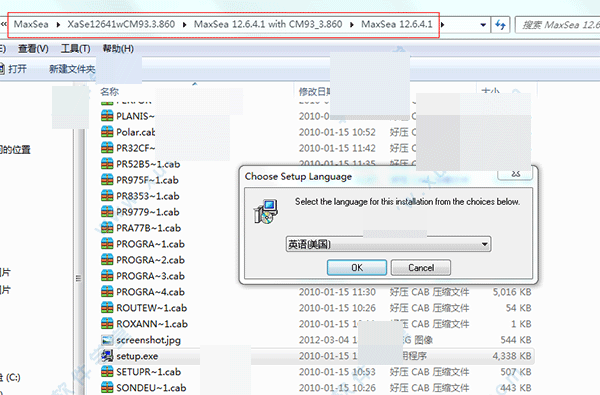Image resolution: width=600 pixels, height=395 pixels.
Task: Expand arrow after XaSe12641wCM93.3.860 breadcrumb
Action: coord(184,24)
